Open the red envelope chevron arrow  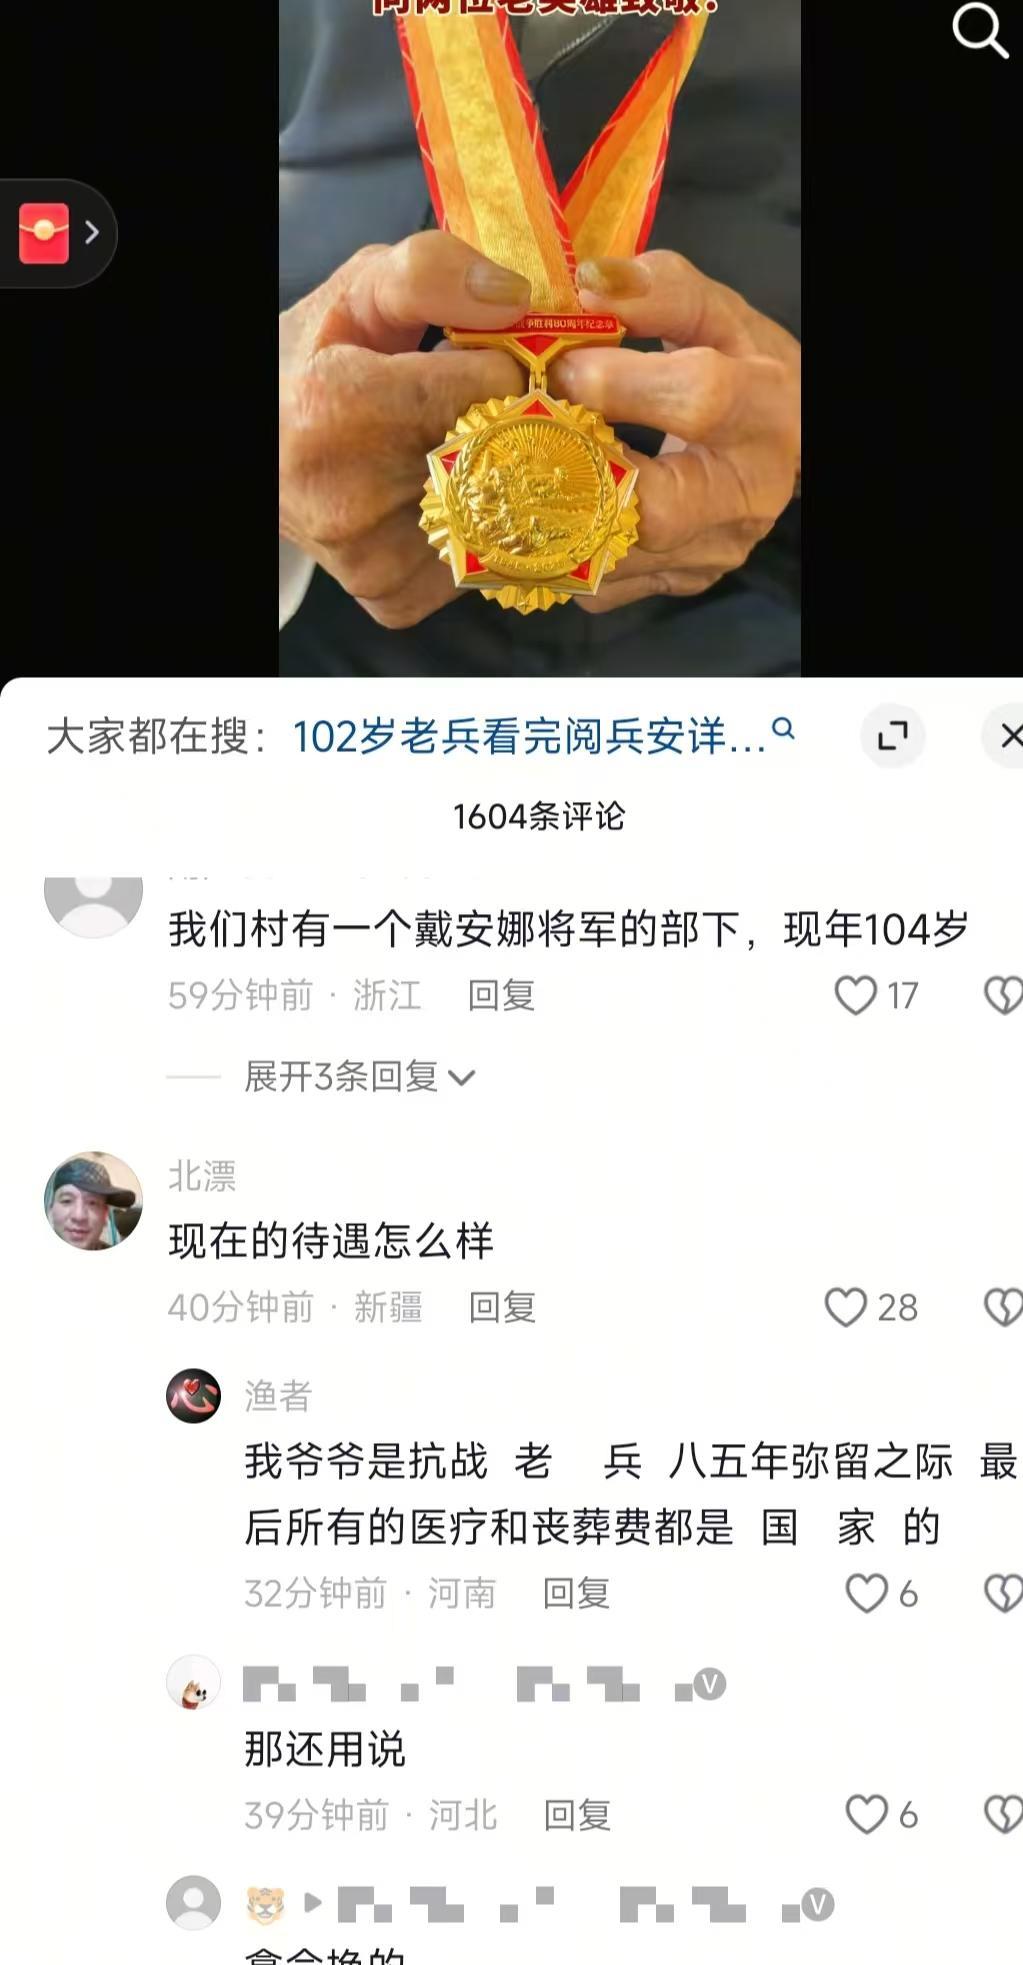click(x=92, y=233)
